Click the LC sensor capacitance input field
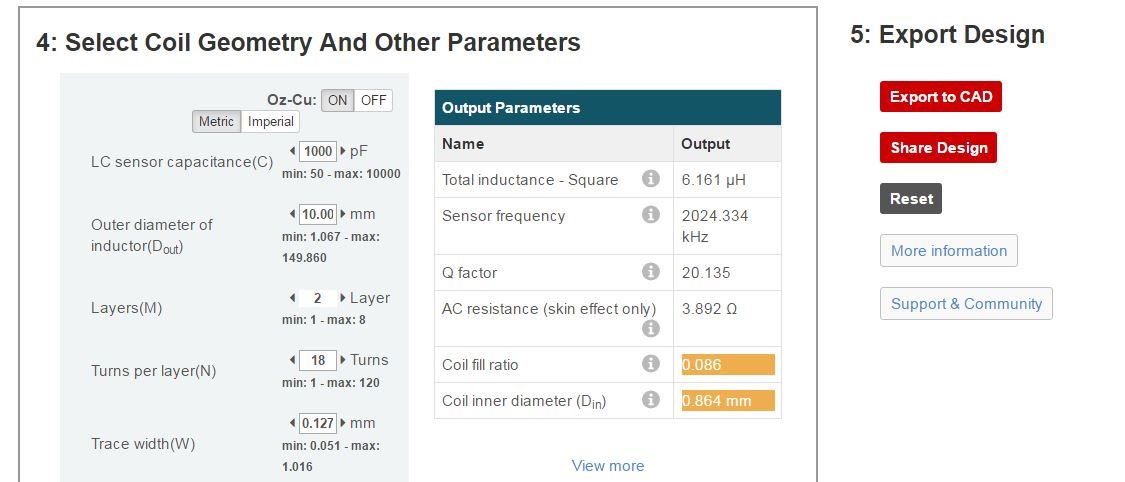Image resolution: width=1125 pixels, height=482 pixels. click(319, 151)
